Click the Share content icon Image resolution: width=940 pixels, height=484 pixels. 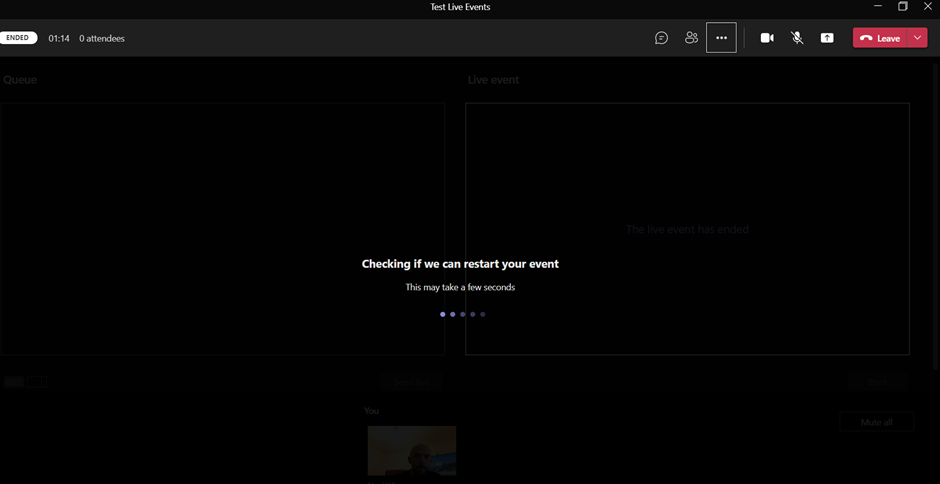(827, 38)
